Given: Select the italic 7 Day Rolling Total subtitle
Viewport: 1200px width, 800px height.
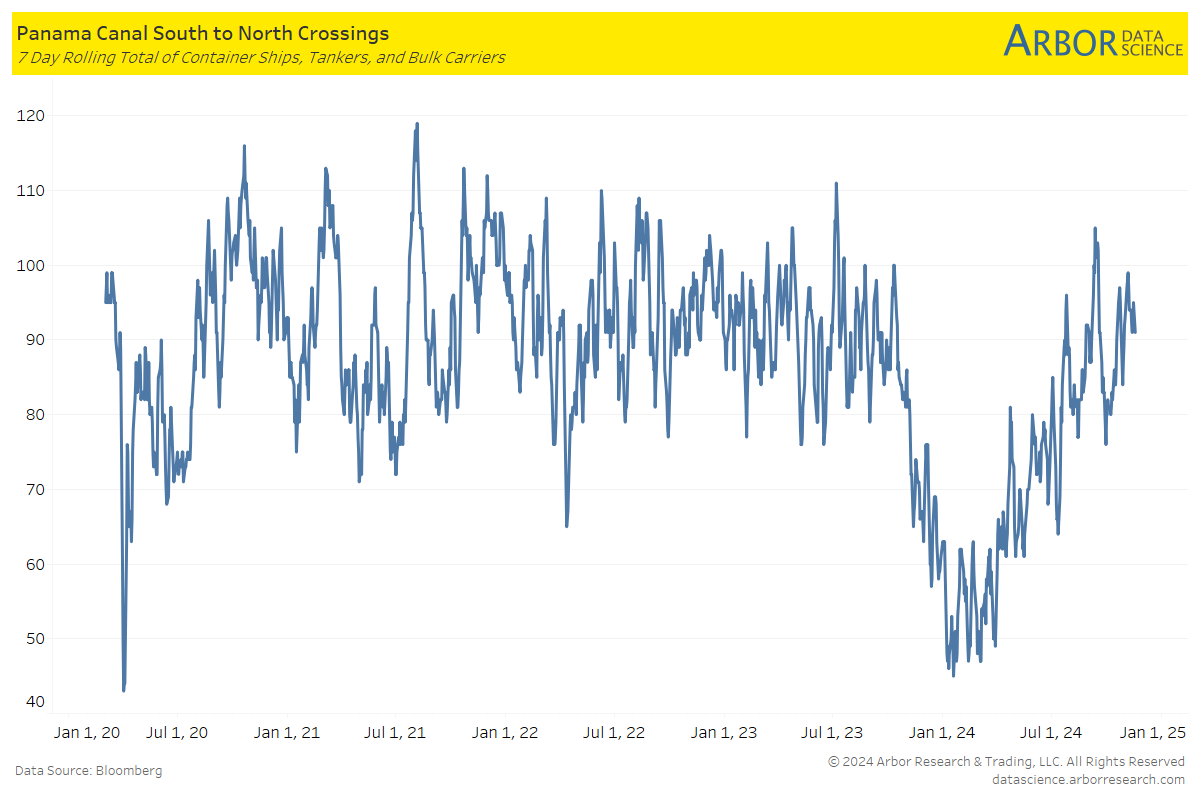Looking at the screenshot, I should [x=260, y=58].
